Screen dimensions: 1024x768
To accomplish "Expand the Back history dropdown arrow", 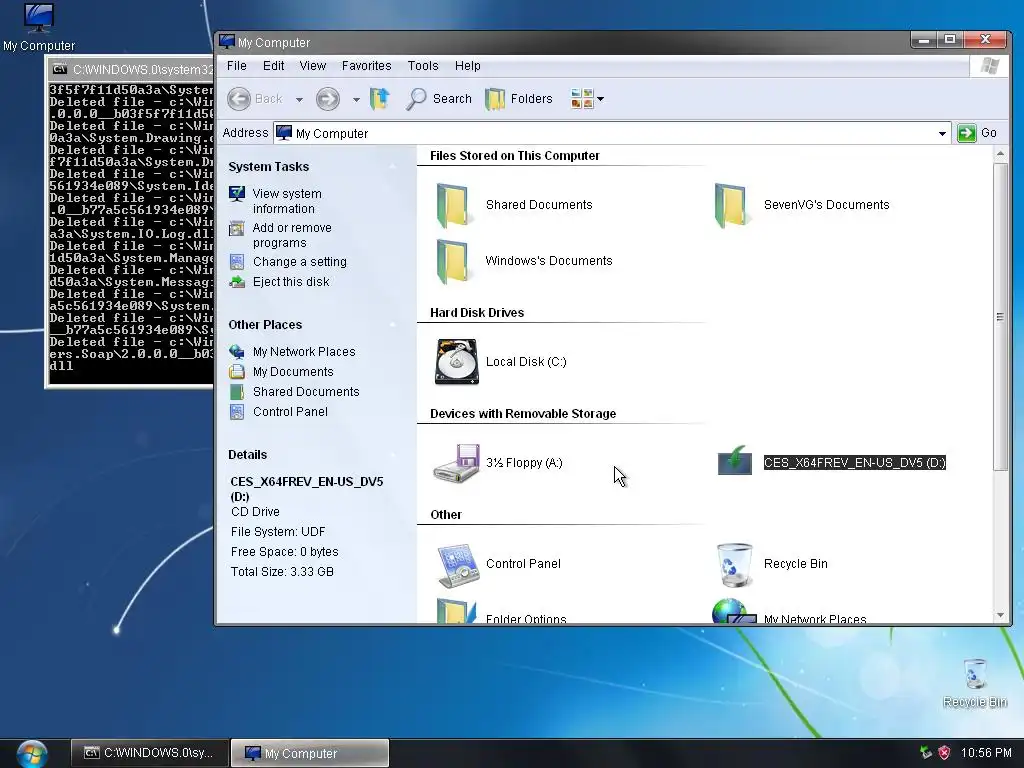I will 299,100.
